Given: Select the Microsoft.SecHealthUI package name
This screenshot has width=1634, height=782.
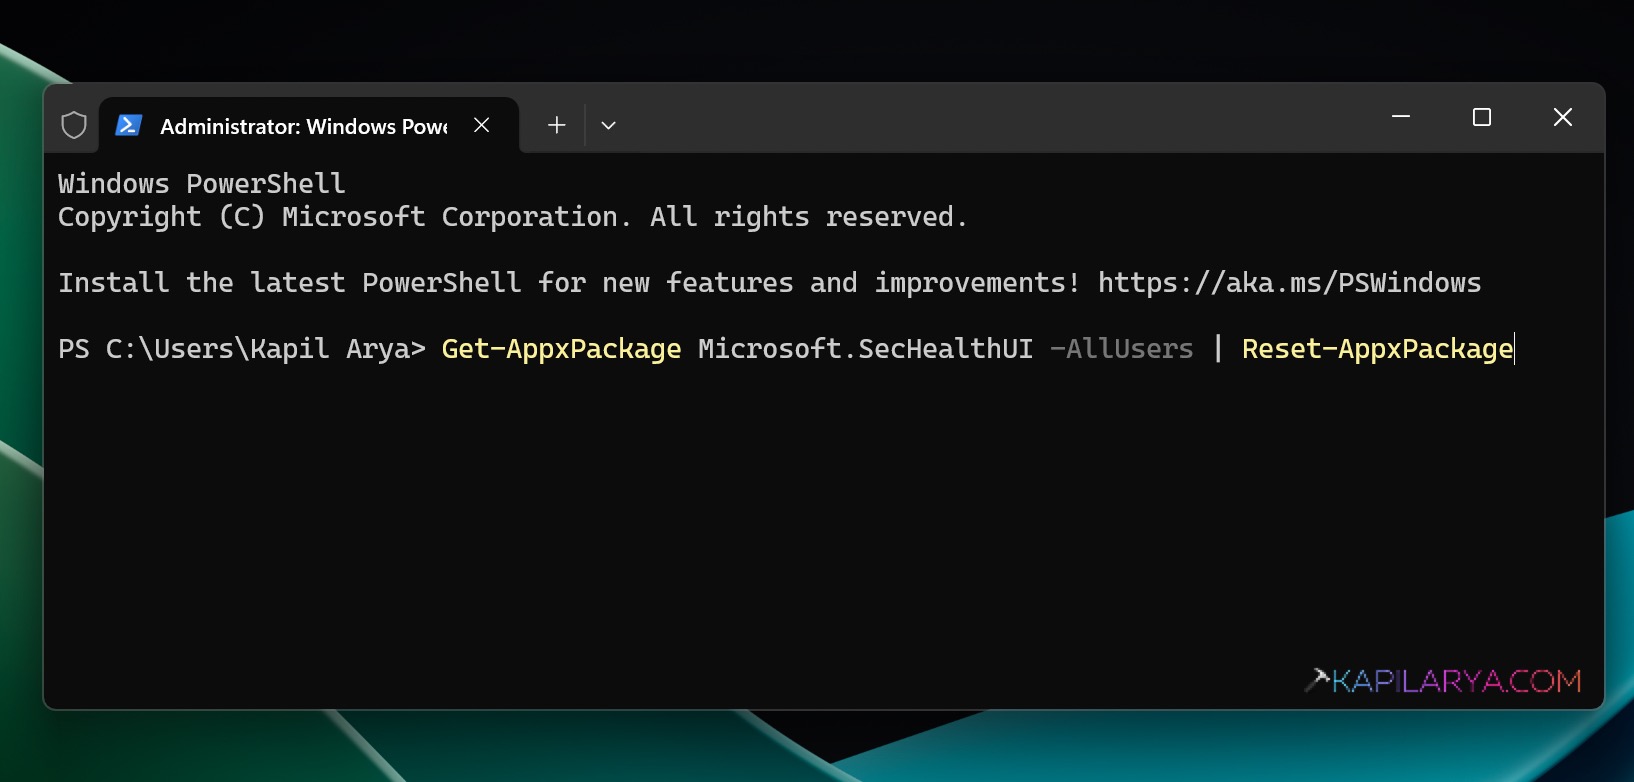Looking at the screenshot, I should 866,349.
